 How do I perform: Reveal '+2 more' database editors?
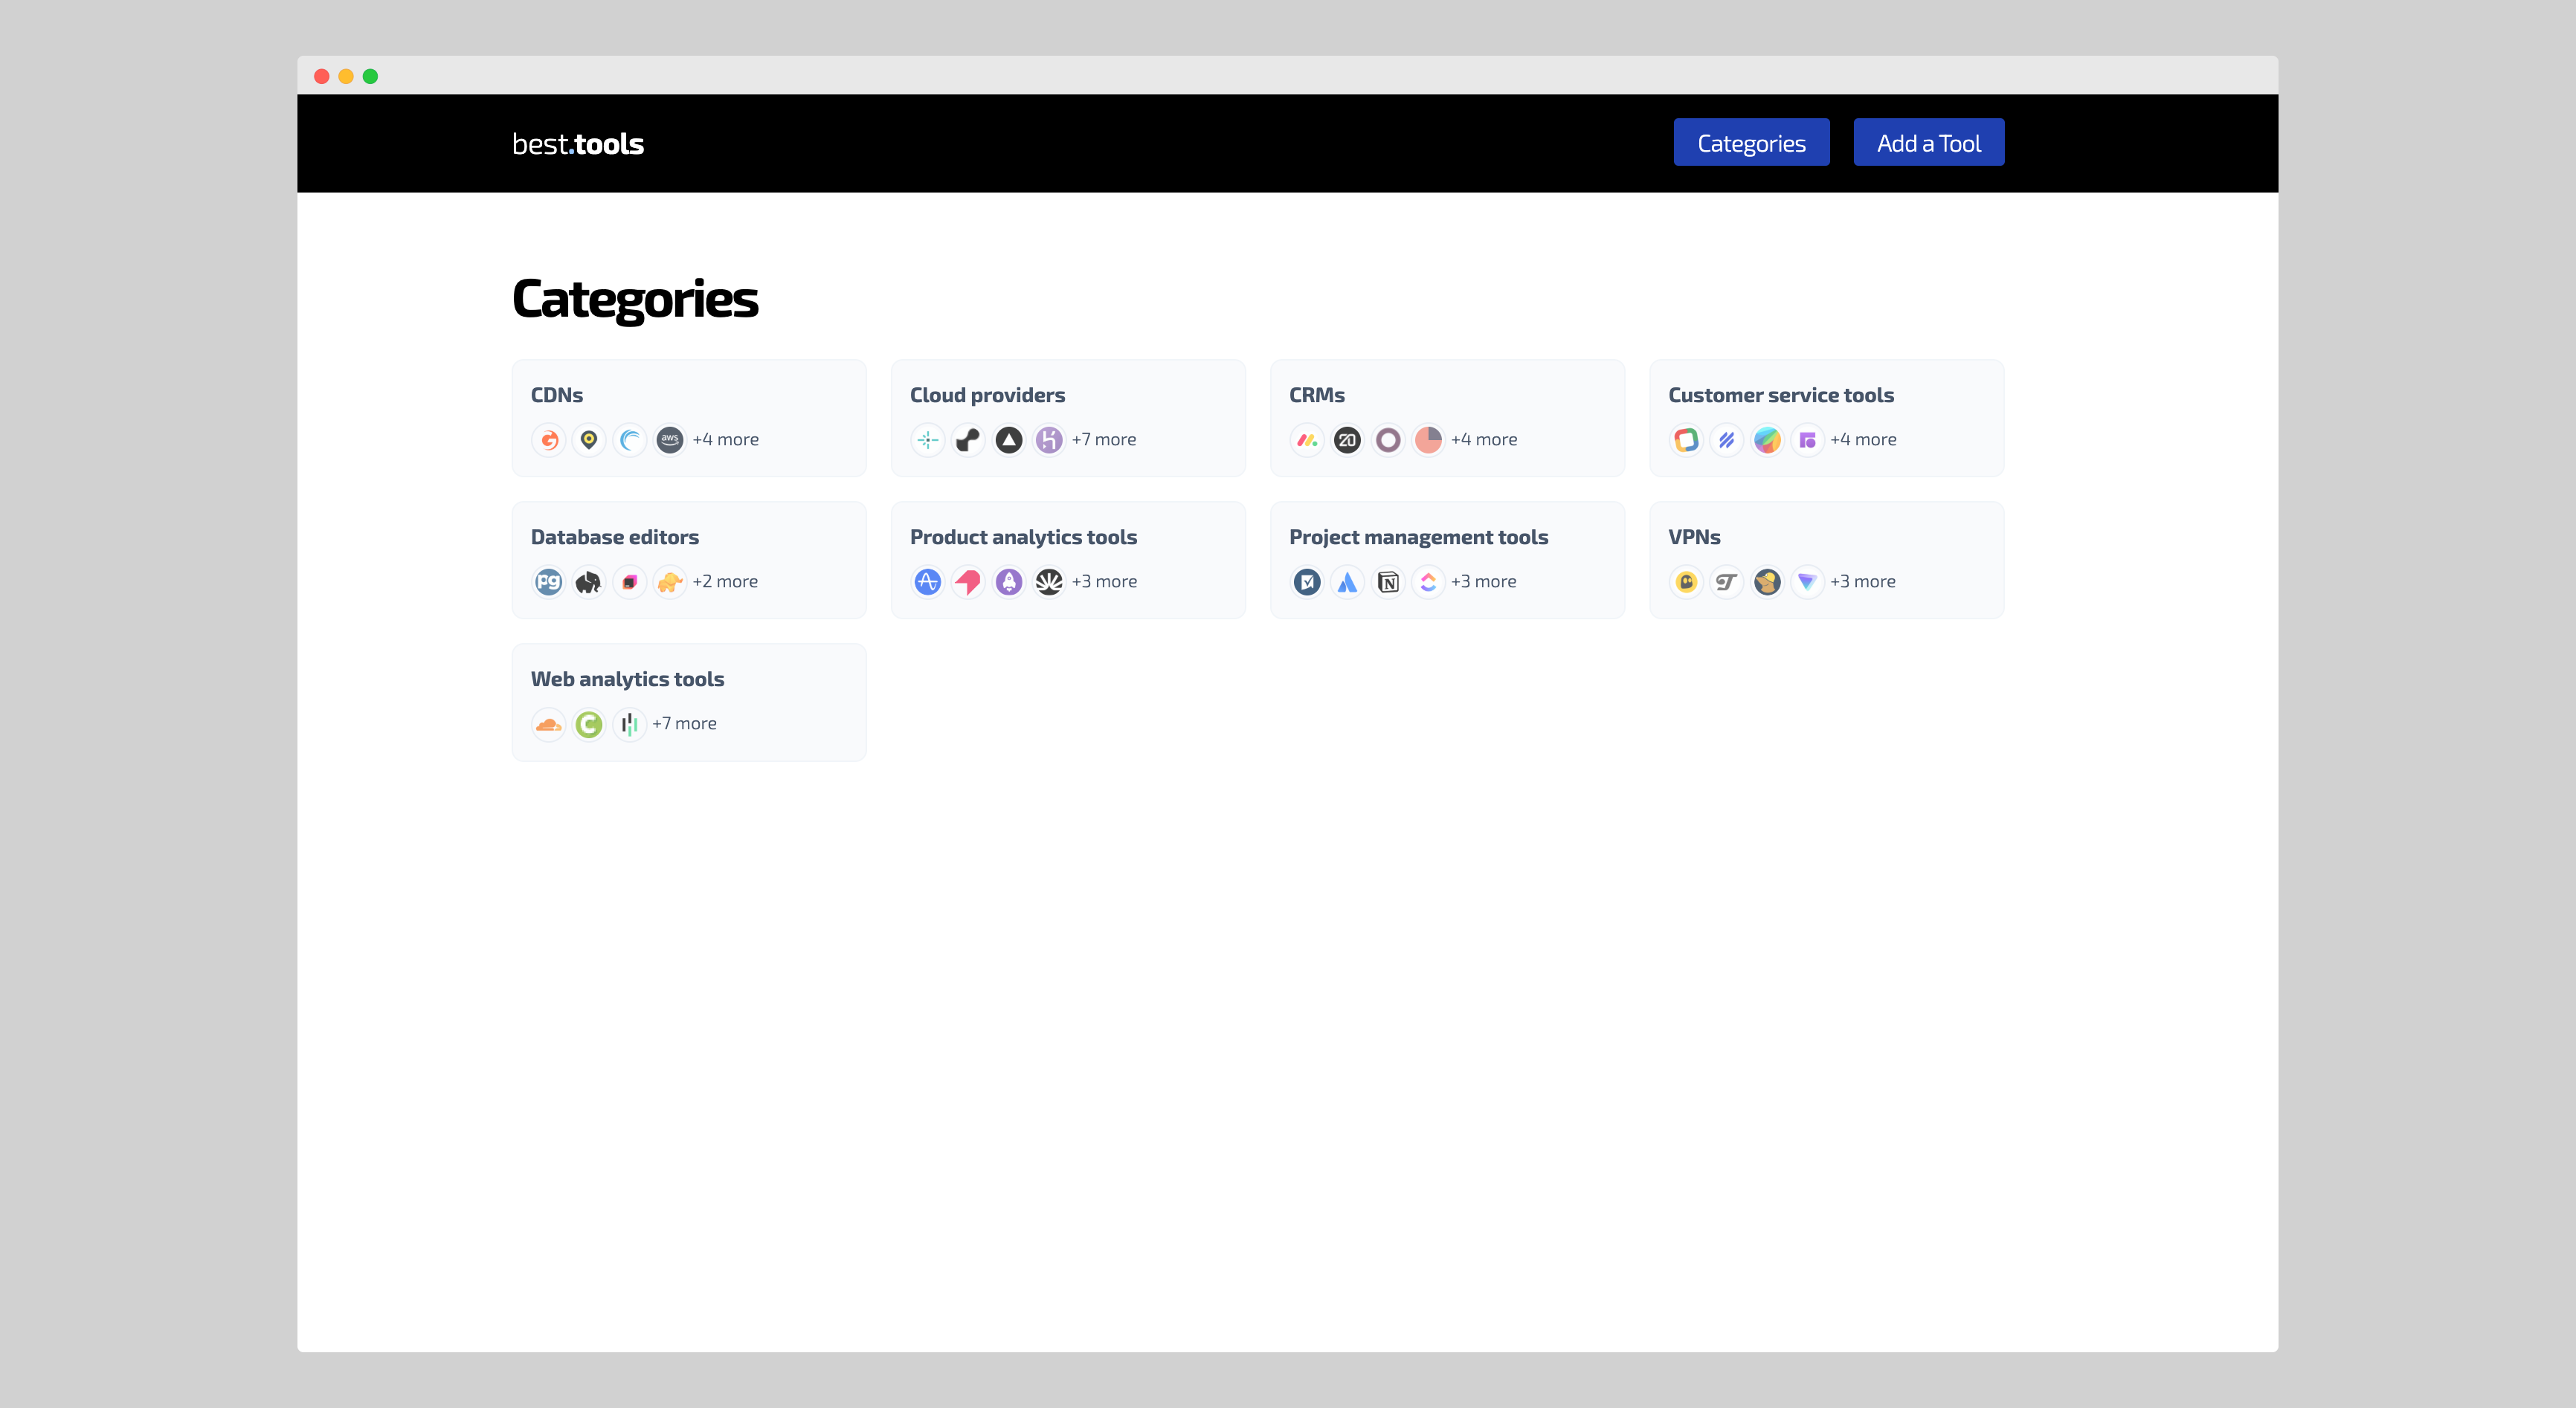[724, 581]
